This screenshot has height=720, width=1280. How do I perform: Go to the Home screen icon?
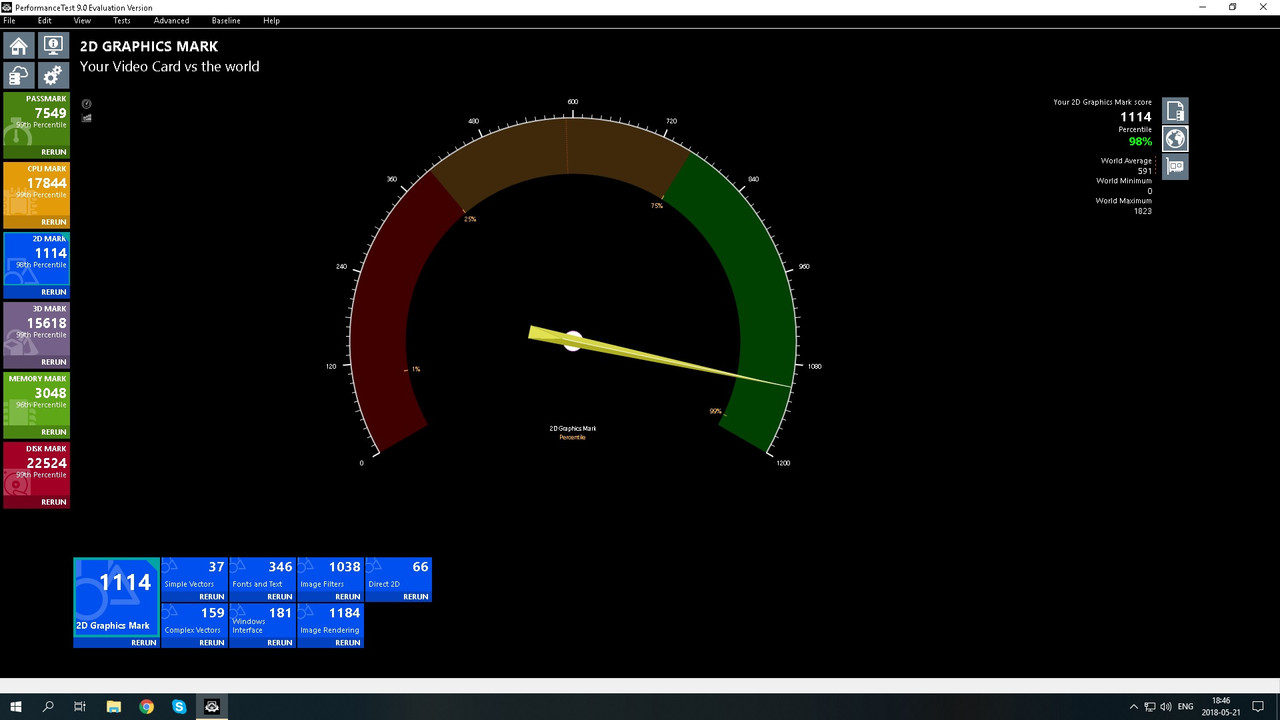coord(19,46)
